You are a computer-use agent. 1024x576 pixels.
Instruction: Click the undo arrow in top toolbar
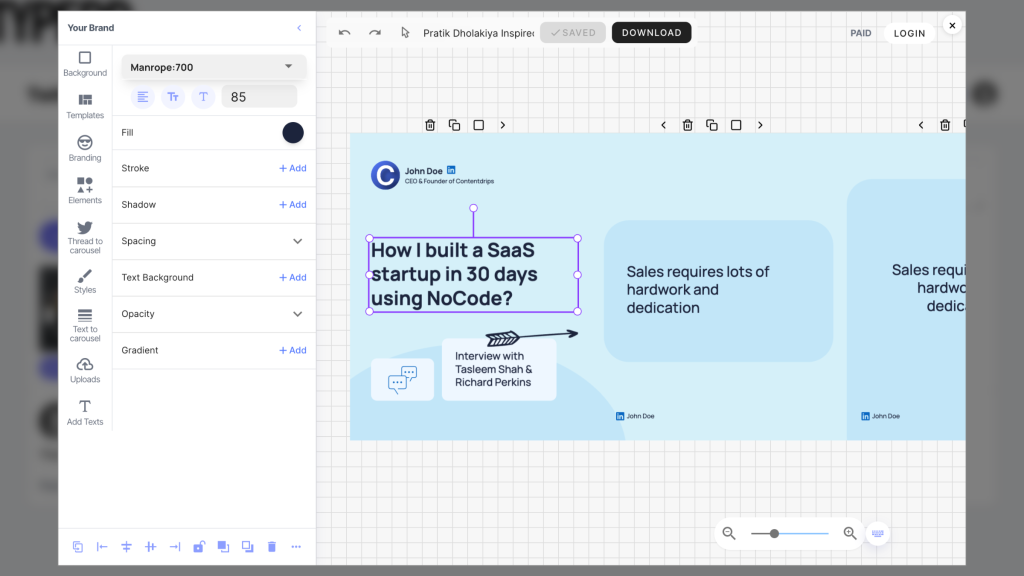click(345, 33)
